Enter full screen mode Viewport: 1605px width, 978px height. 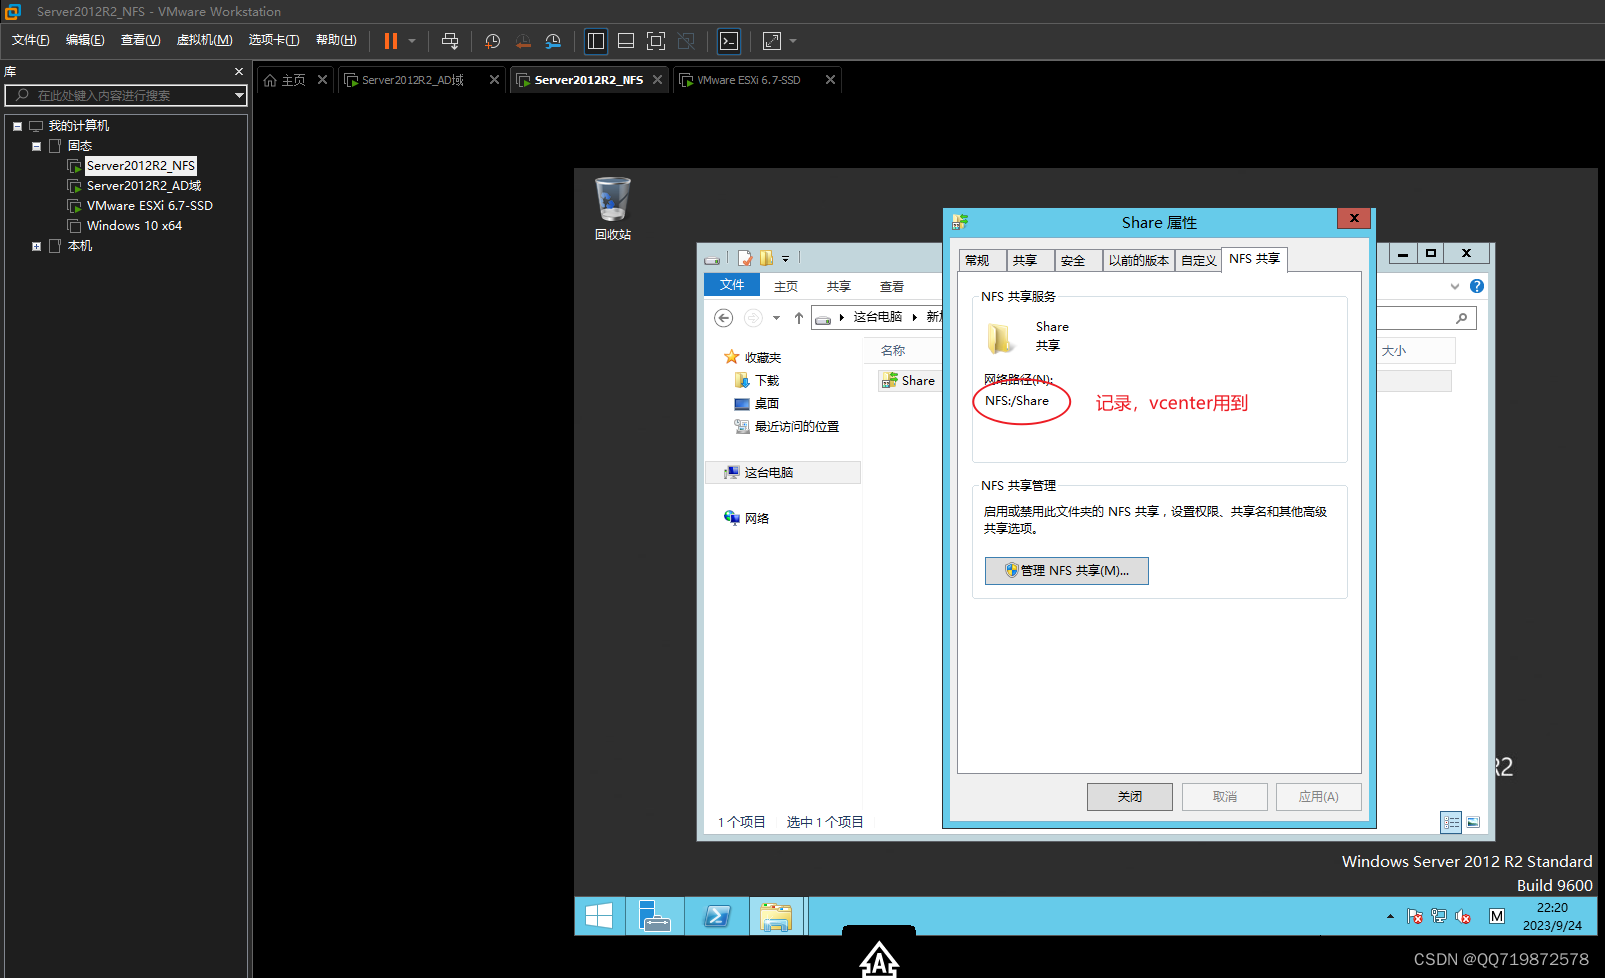pos(656,41)
